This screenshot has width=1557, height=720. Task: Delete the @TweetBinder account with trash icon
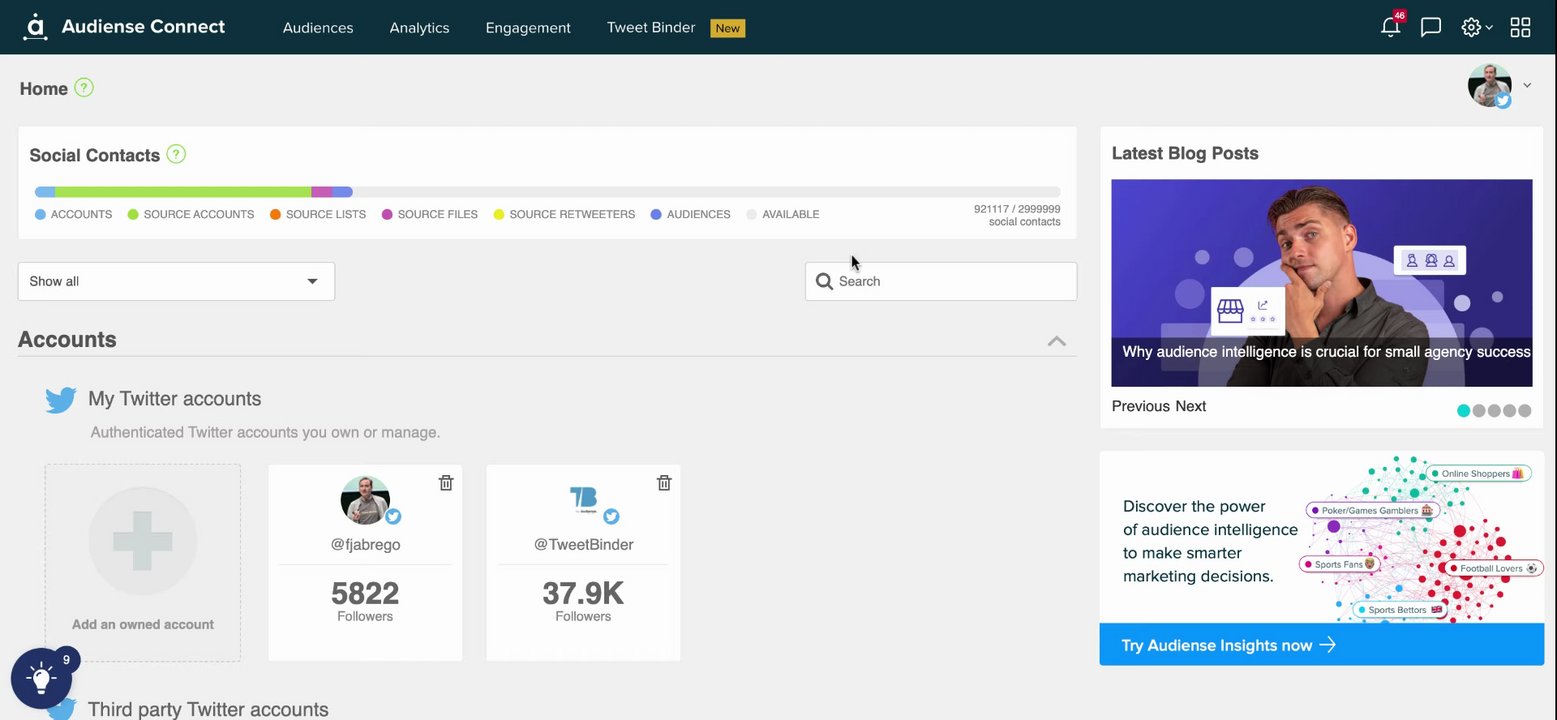click(x=664, y=483)
